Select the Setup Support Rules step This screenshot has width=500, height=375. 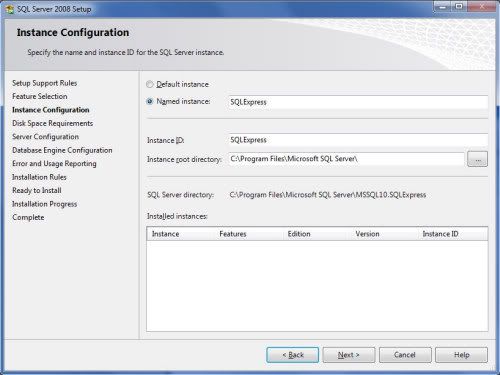[45, 83]
